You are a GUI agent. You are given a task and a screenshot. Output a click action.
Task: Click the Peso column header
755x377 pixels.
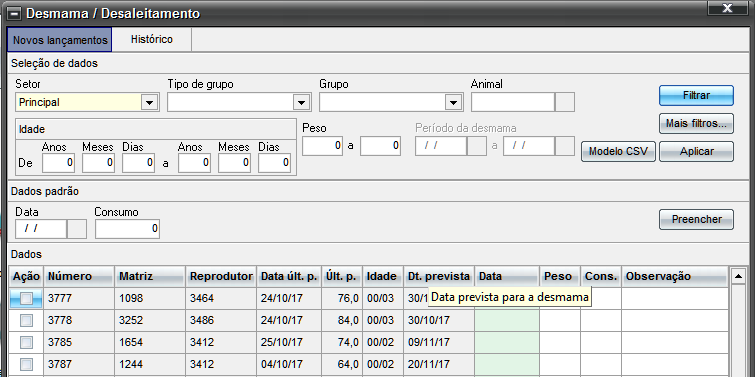click(560, 276)
